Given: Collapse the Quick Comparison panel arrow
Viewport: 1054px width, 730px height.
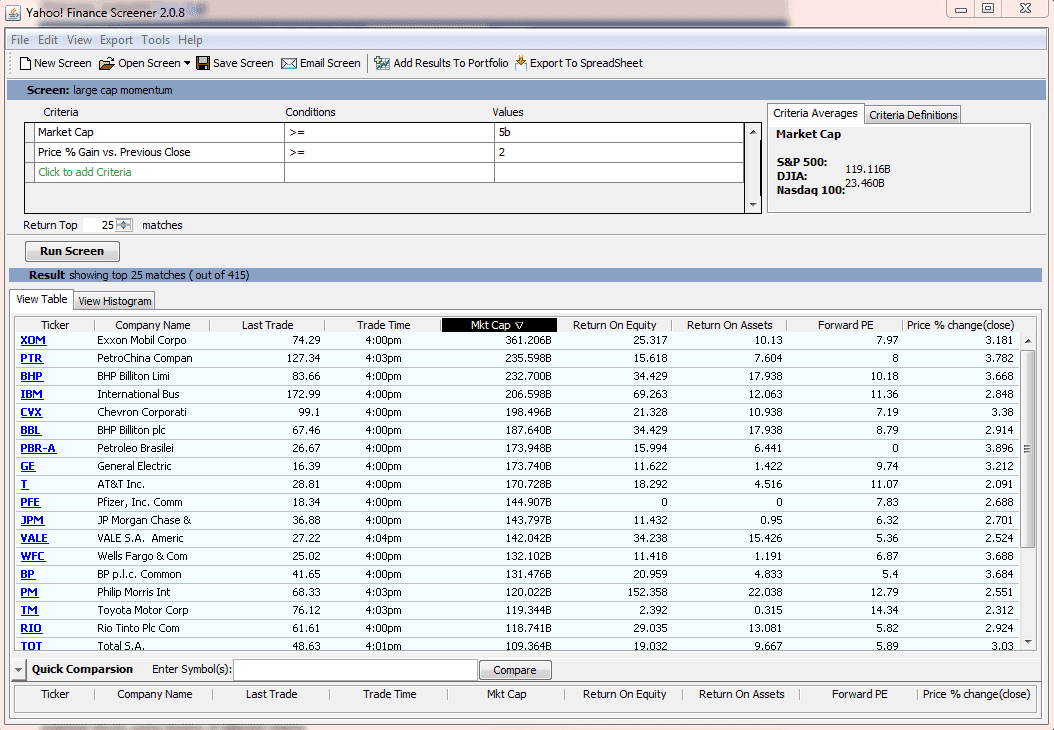Looking at the screenshot, I should (19, 670).
